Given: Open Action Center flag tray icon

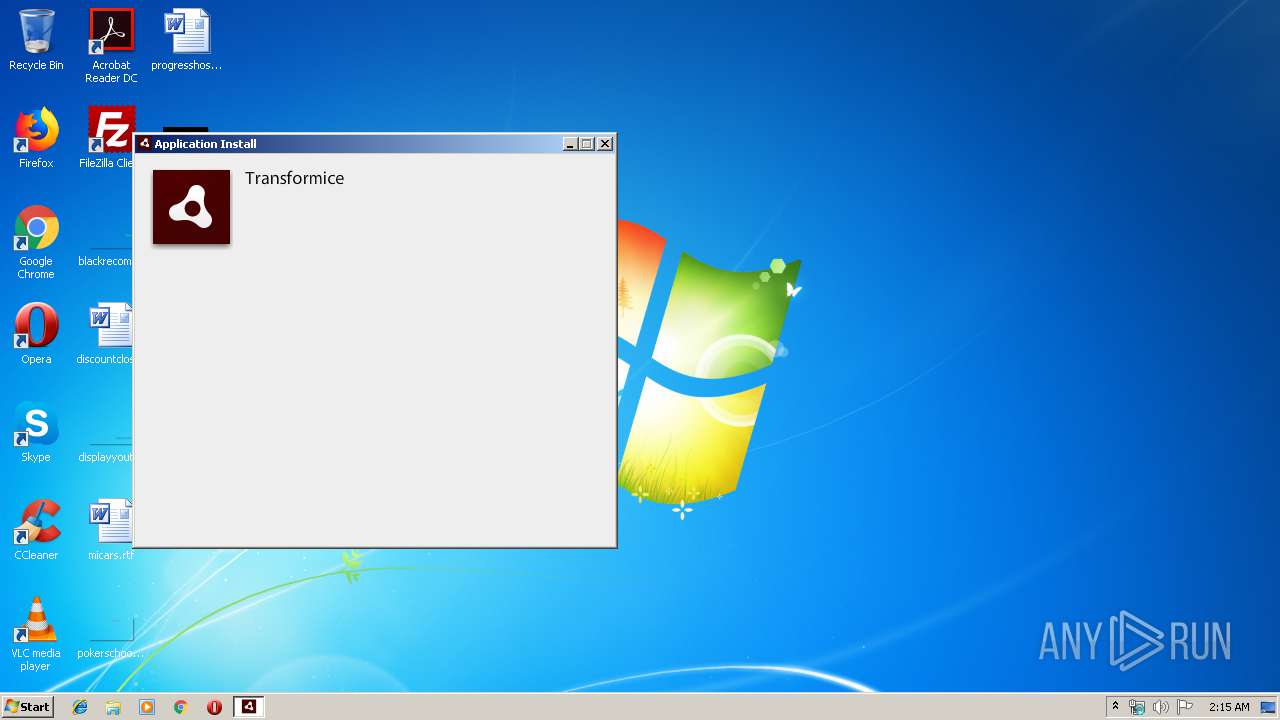Looking at the screenshot, I should pos(1185,707).
